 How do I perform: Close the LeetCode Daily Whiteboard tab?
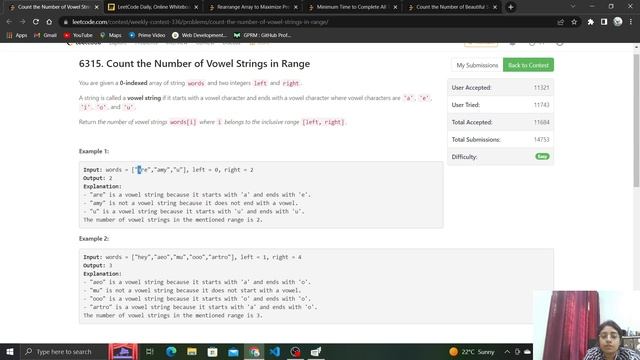196,7
